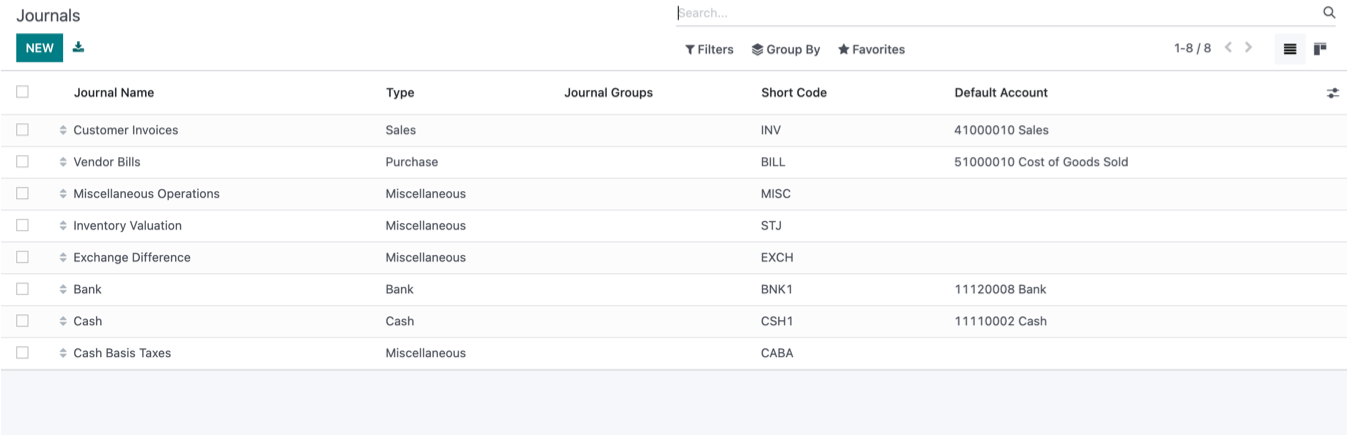Viewport: 1347px width, 435px height.
Task: Click the NEW button
Action: pos(39,48)
